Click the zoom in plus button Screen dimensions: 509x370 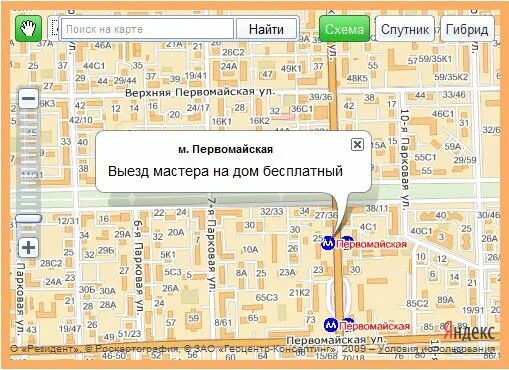pos(28,247)
